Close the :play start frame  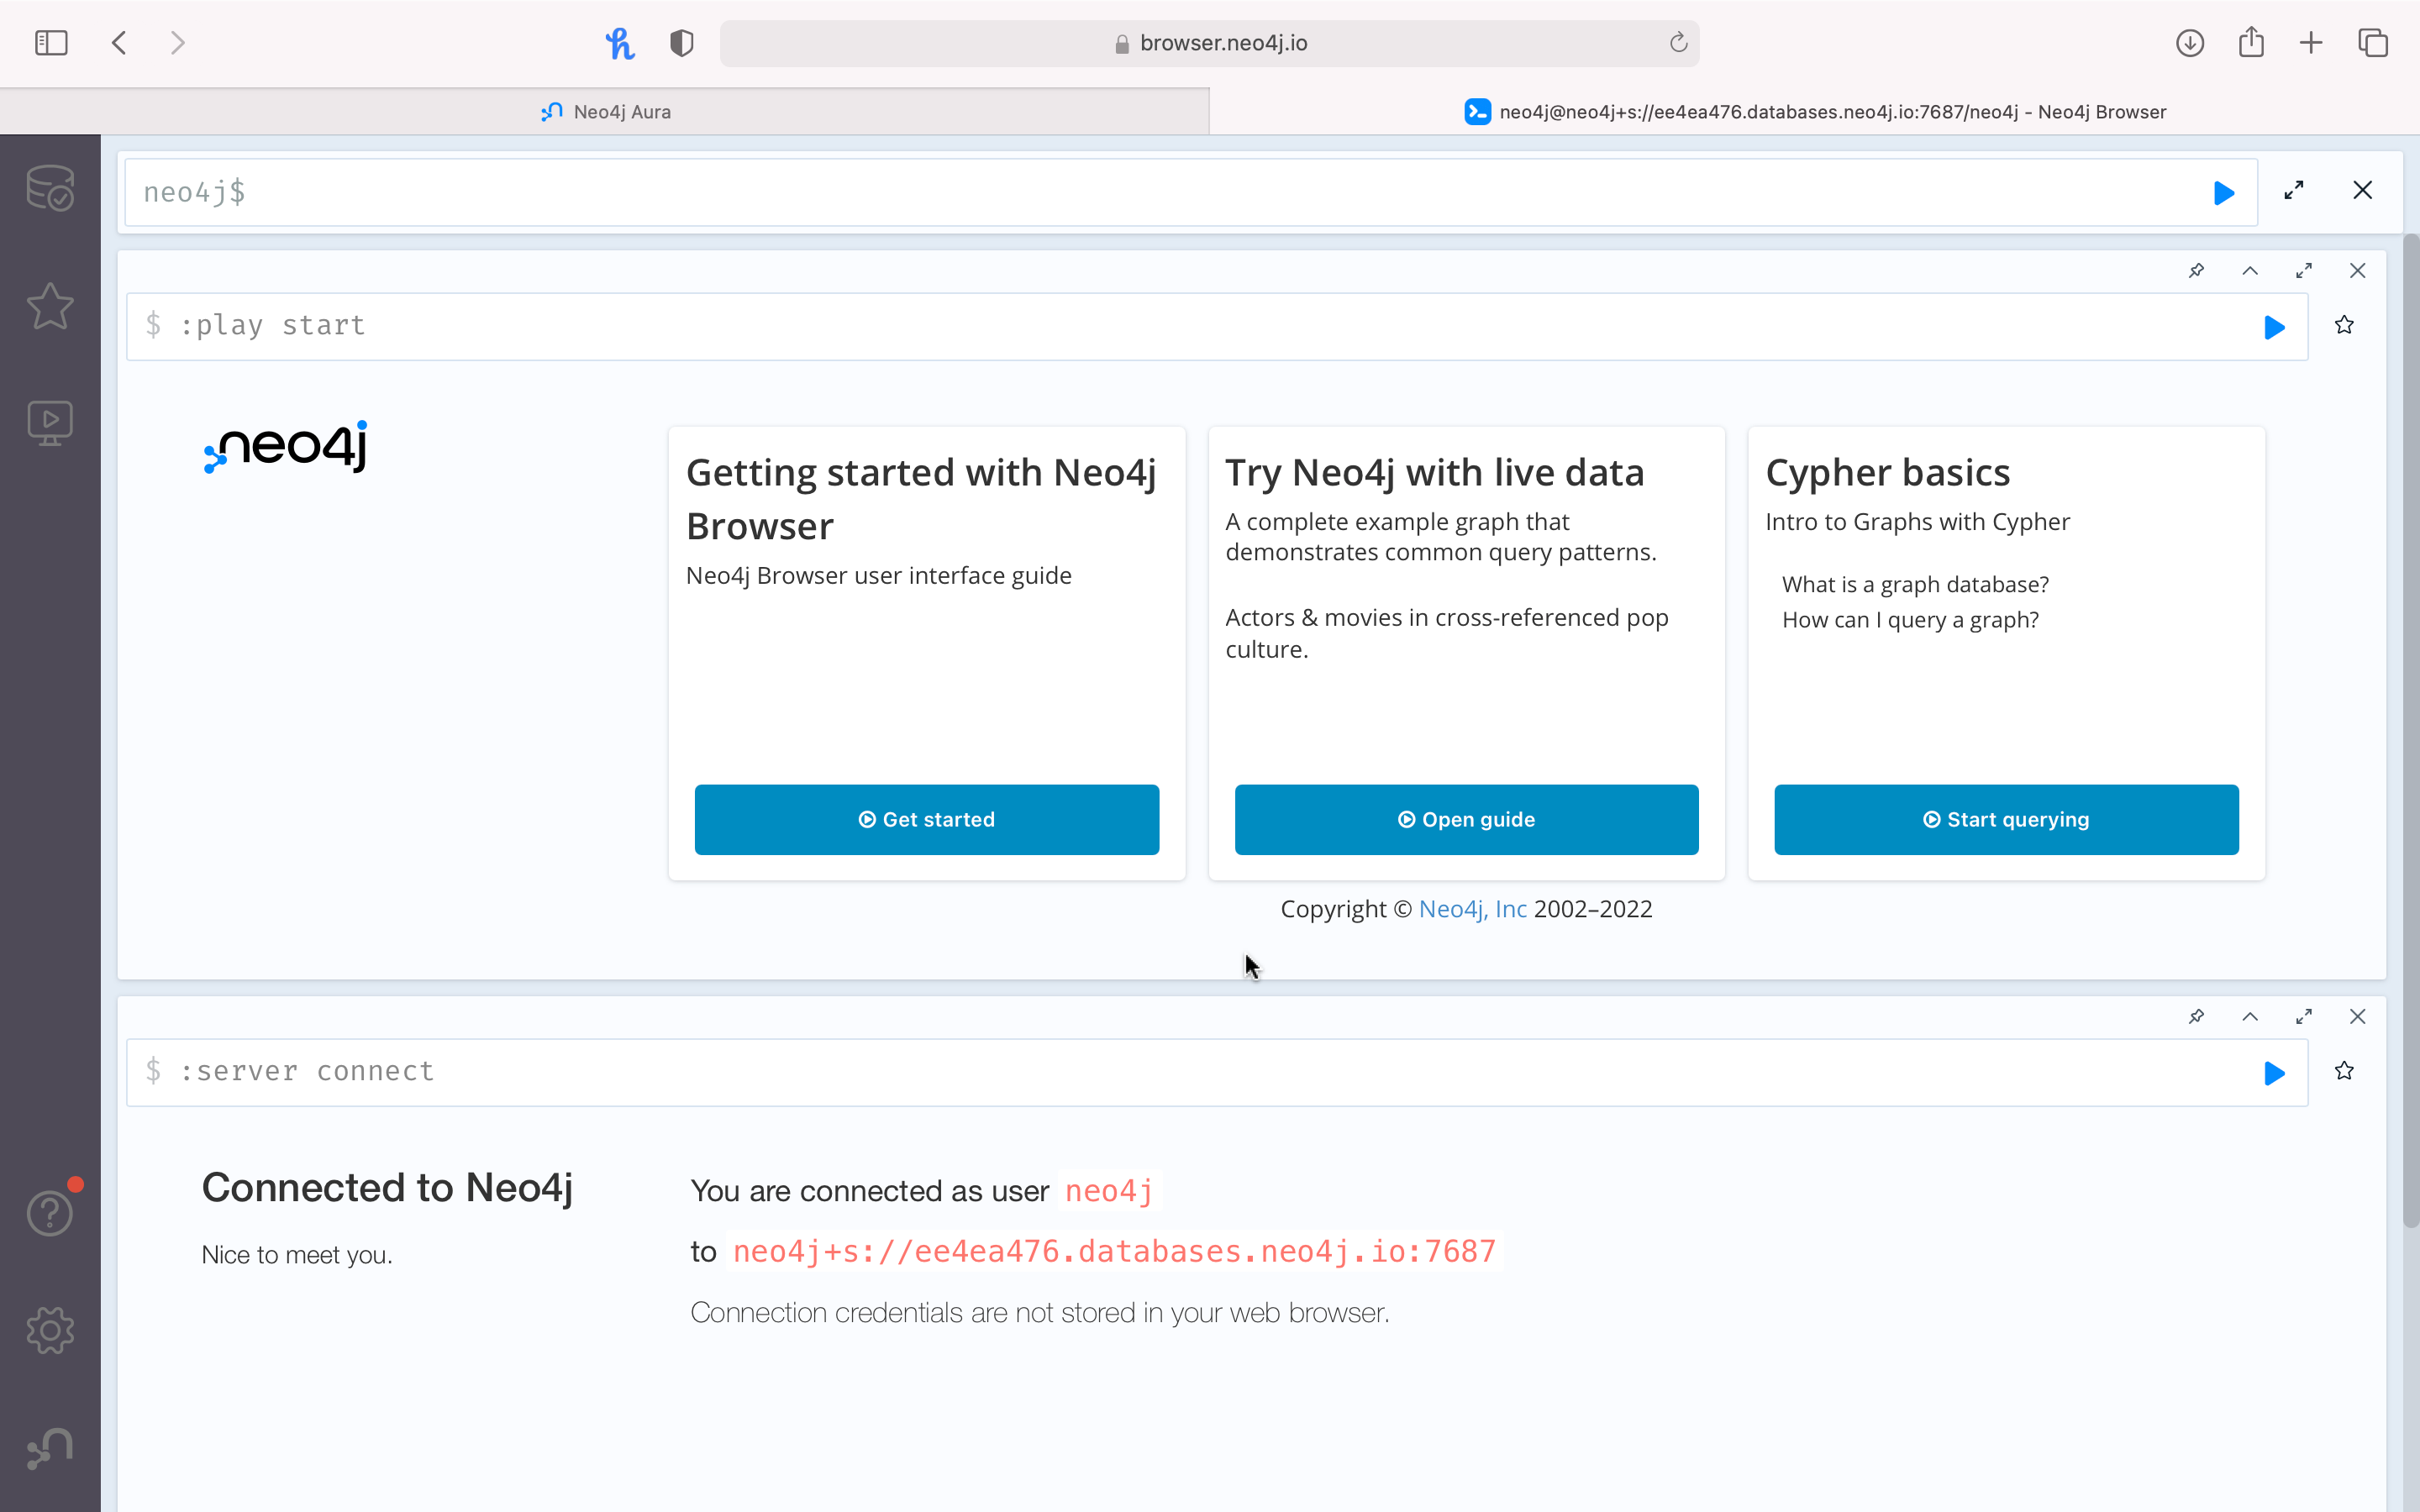point(2358,270)
